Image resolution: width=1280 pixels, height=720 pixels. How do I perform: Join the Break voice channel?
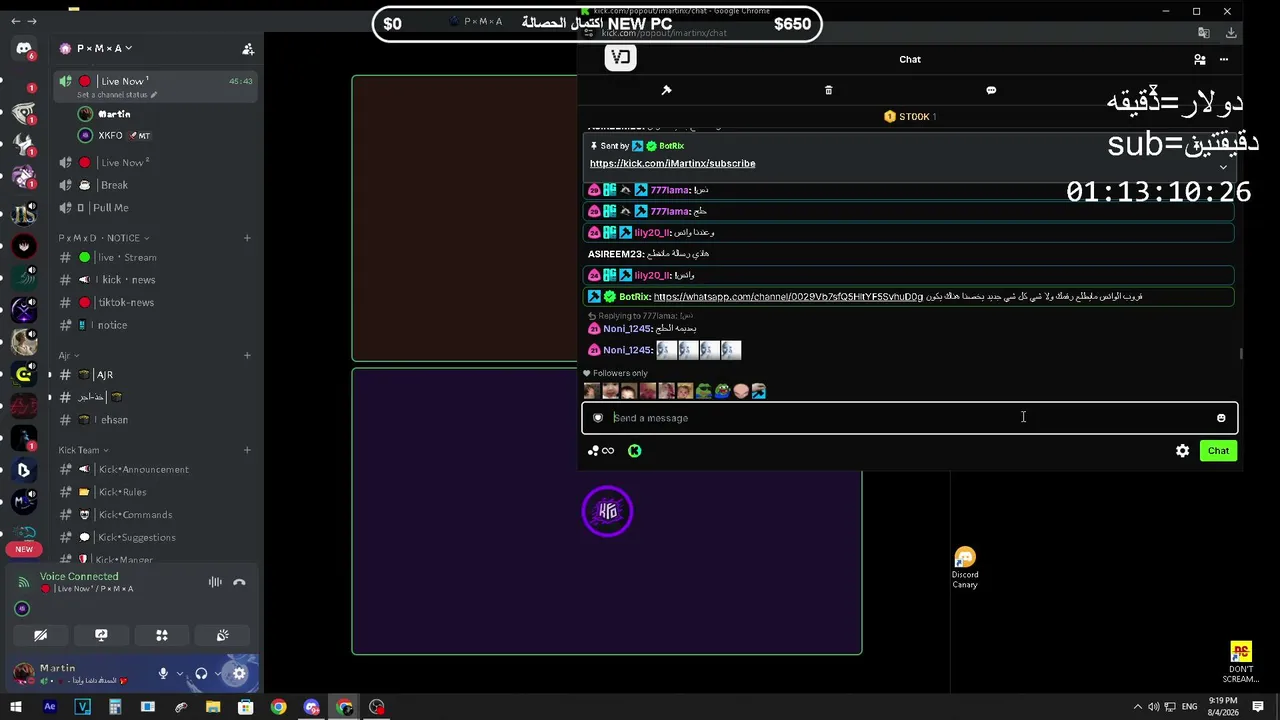click(156, 185)
